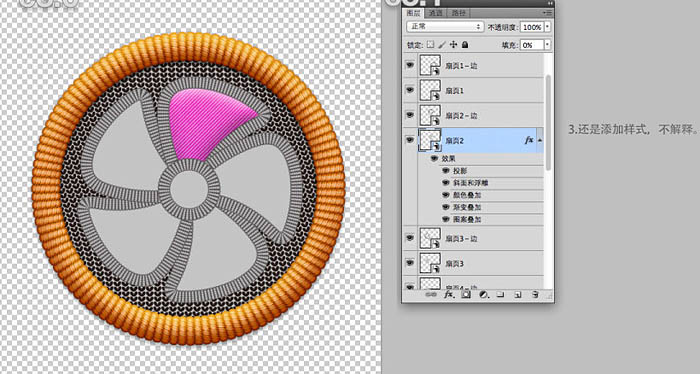Hide the 投影 drop shadow effect
Viewport: 700px width, 374px height.
pos(446,170)
